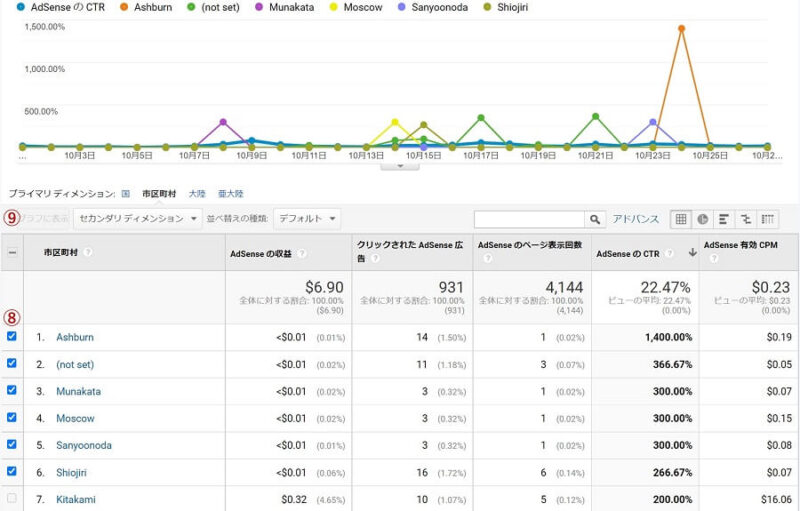This screenshot has width=800, height=511.
Task: Click the purple Munakata legend dot
Action: pyautogui.click(x=259, y=7)
